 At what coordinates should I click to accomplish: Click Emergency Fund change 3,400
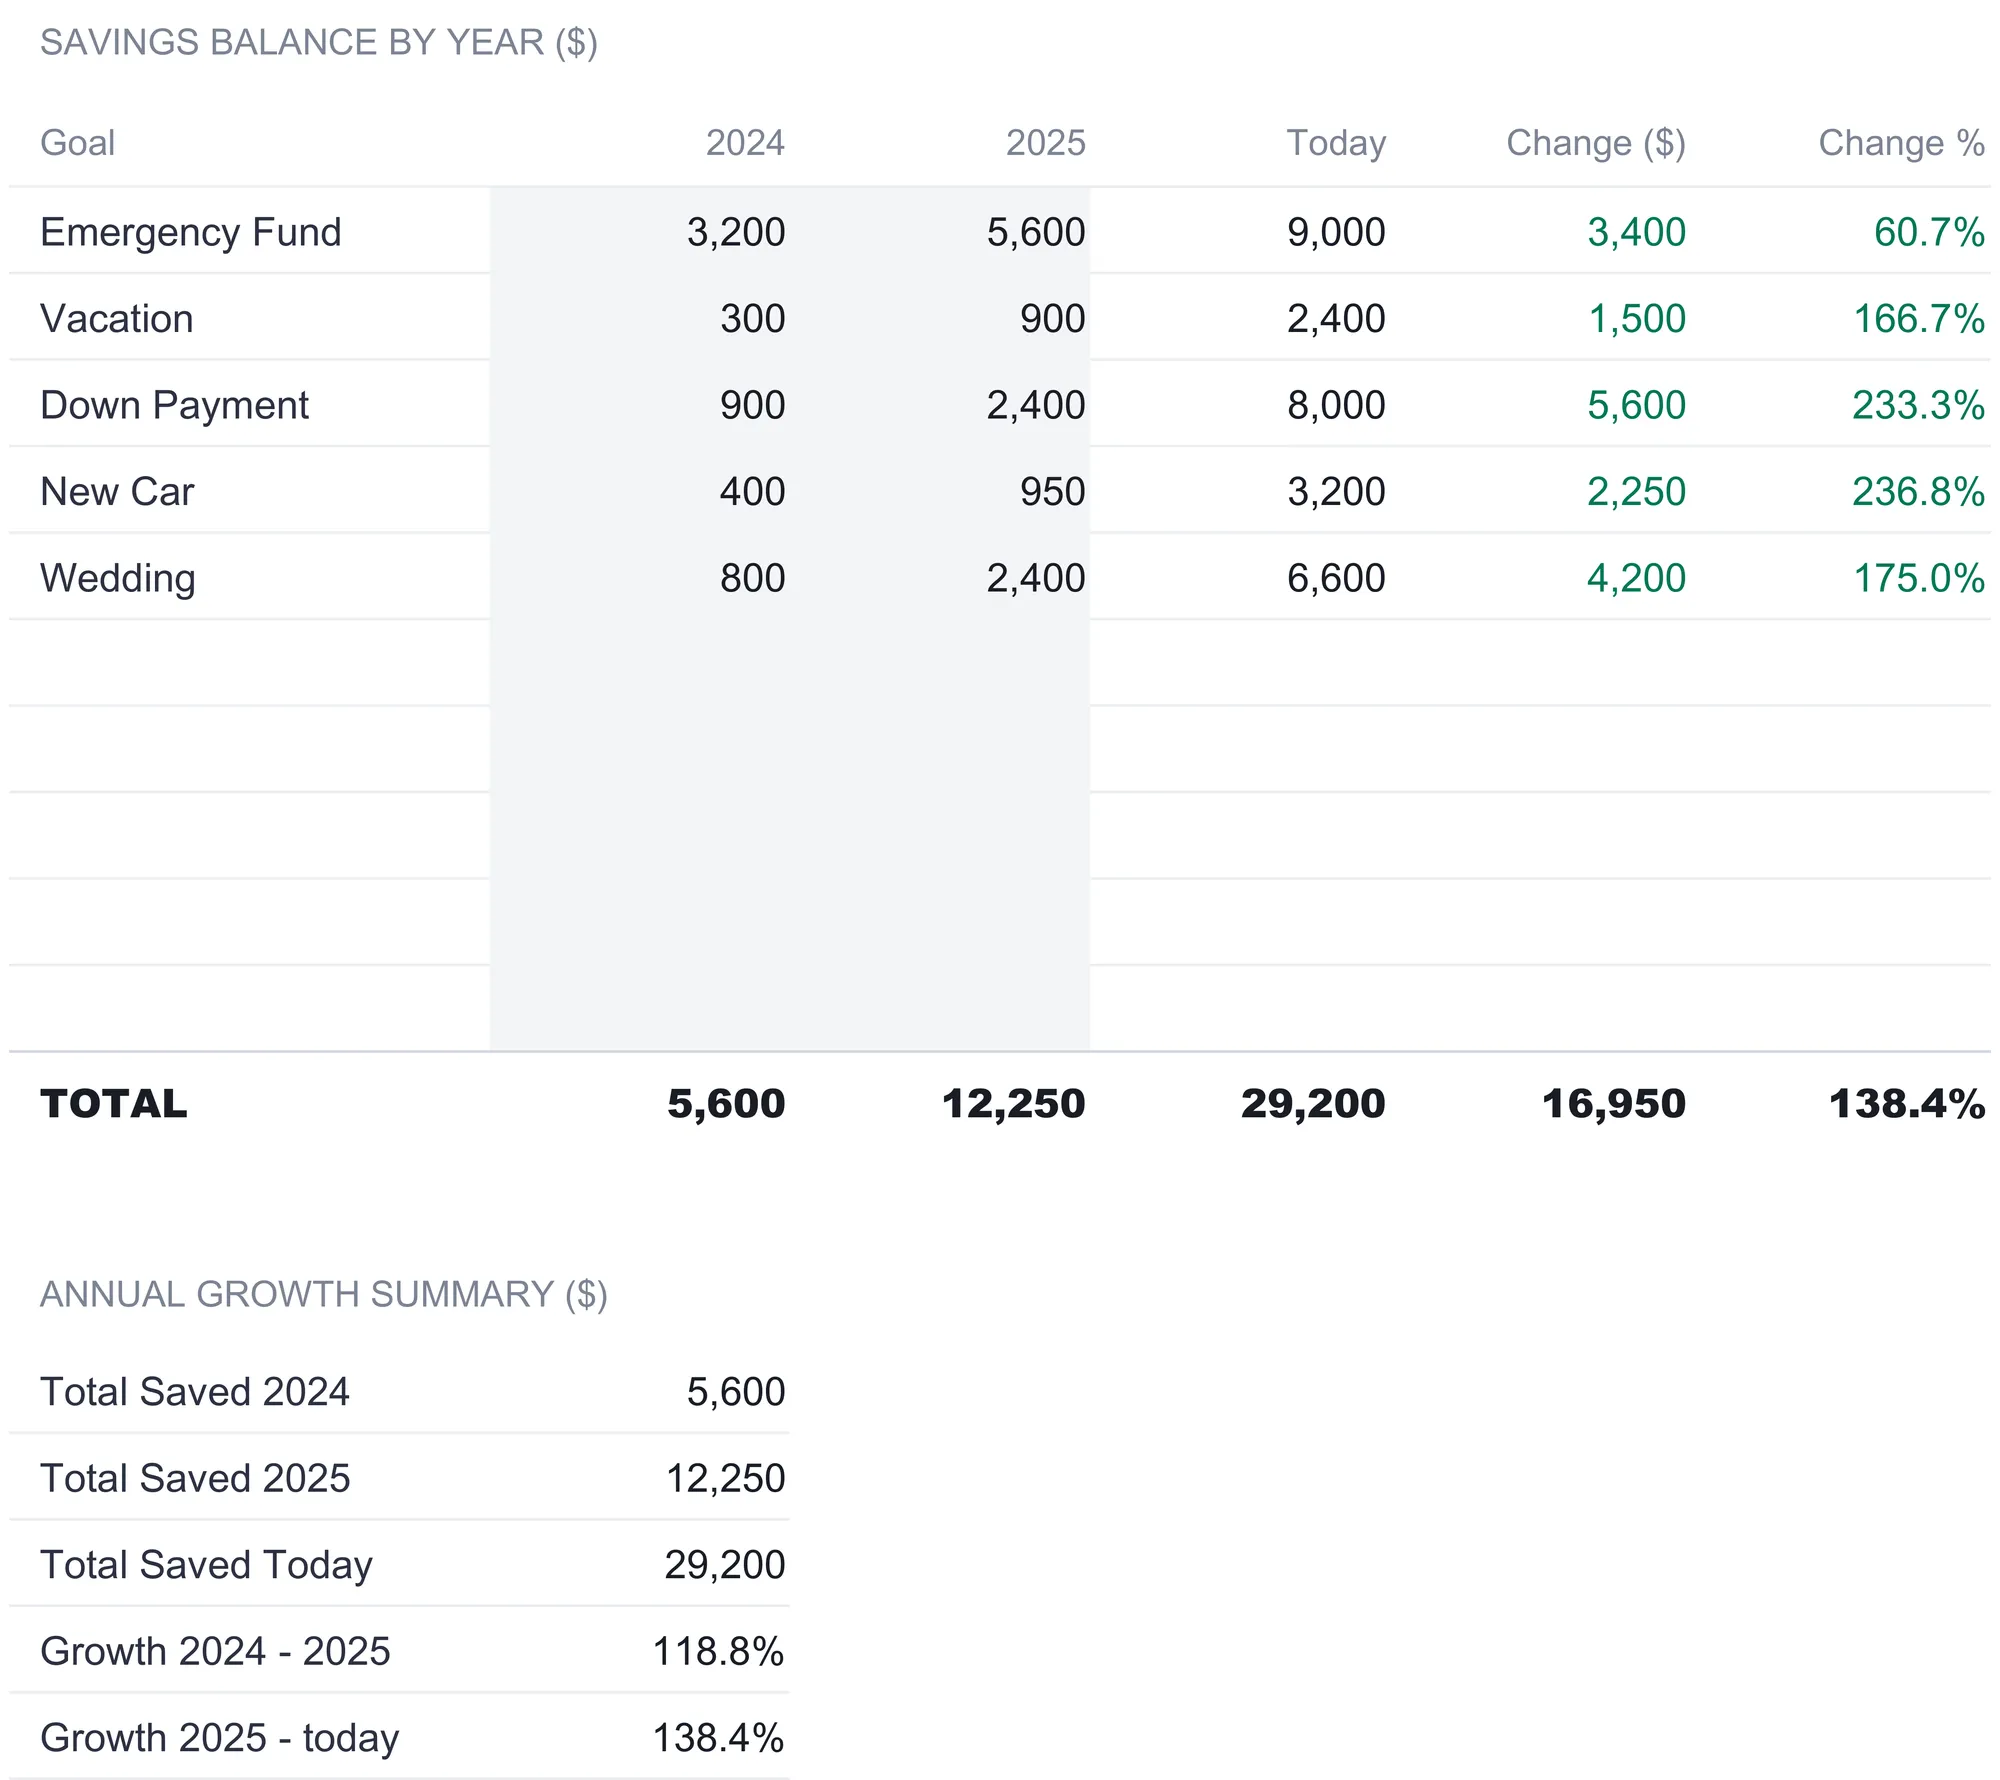(1636, 232)
